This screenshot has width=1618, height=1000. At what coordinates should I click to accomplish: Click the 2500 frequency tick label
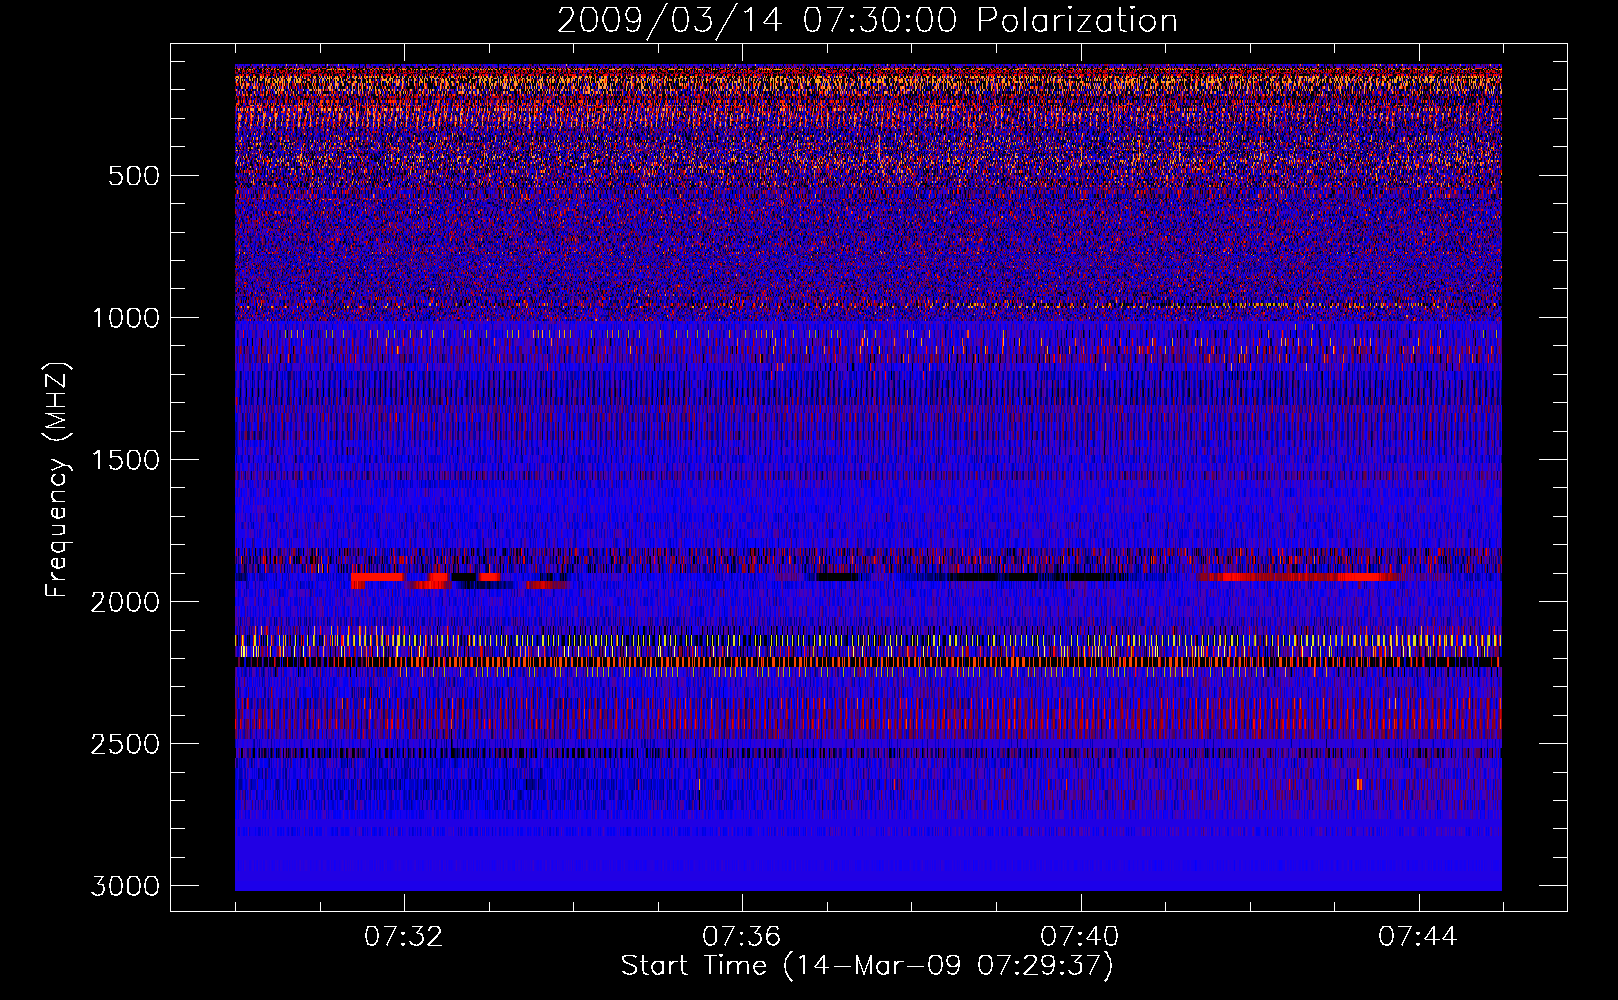point(125,744)
